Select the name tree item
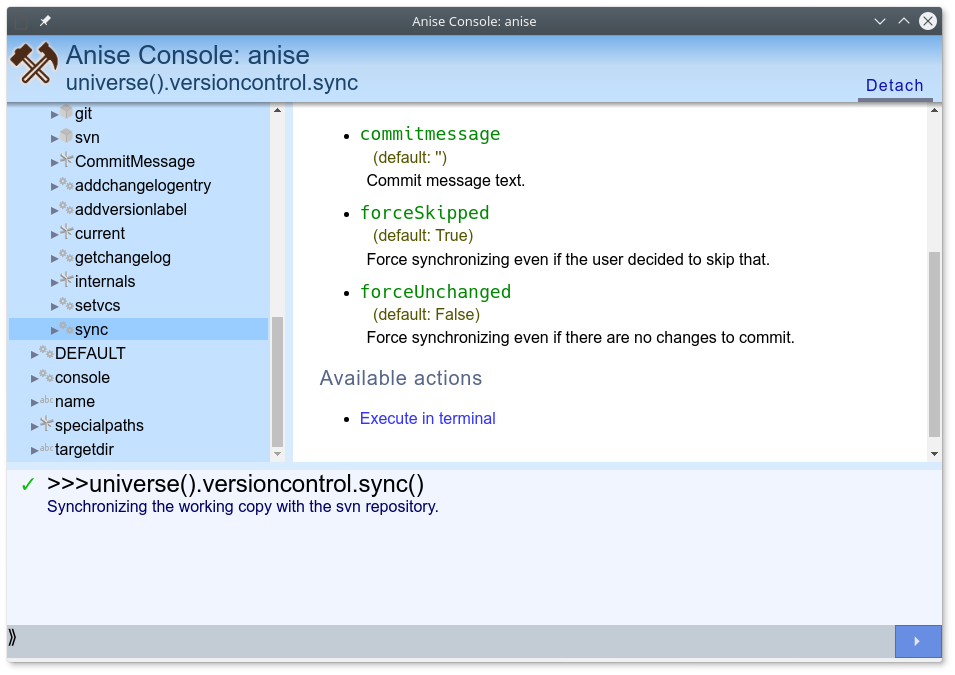Image resolution: width=955 pixels, height=675 pixels. coord(75,402)
